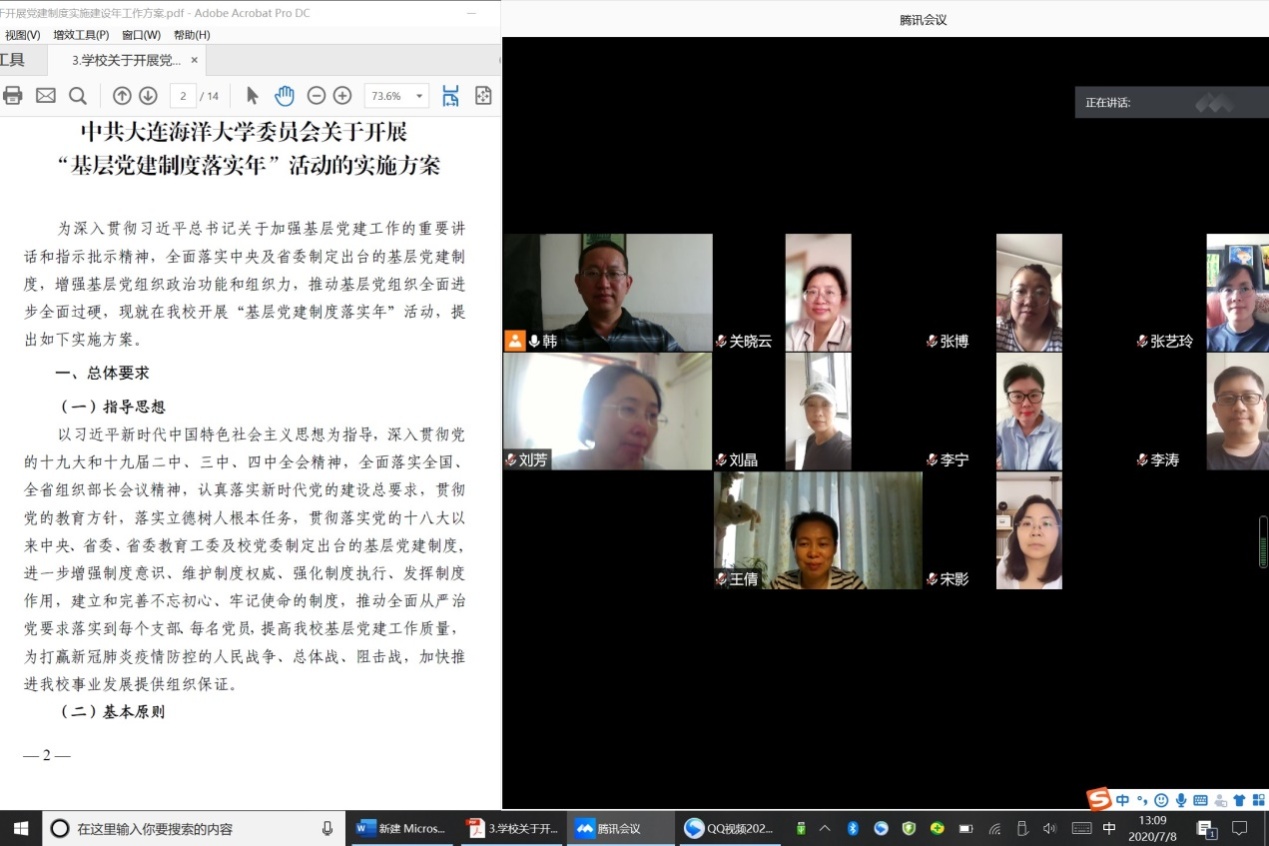Open the 窗口(W) menu
The image size is (1269, 846).
141,35
